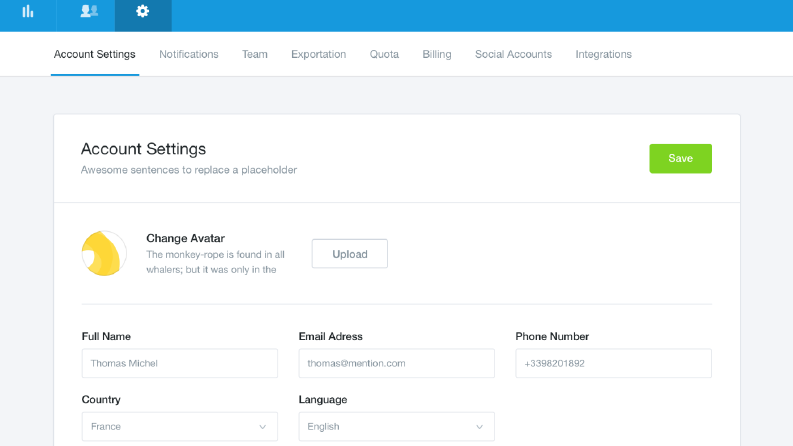Viewport: 793px width, 446px height.
Task: Click the yellow avatar image
Action: click(x=104, y=253)
